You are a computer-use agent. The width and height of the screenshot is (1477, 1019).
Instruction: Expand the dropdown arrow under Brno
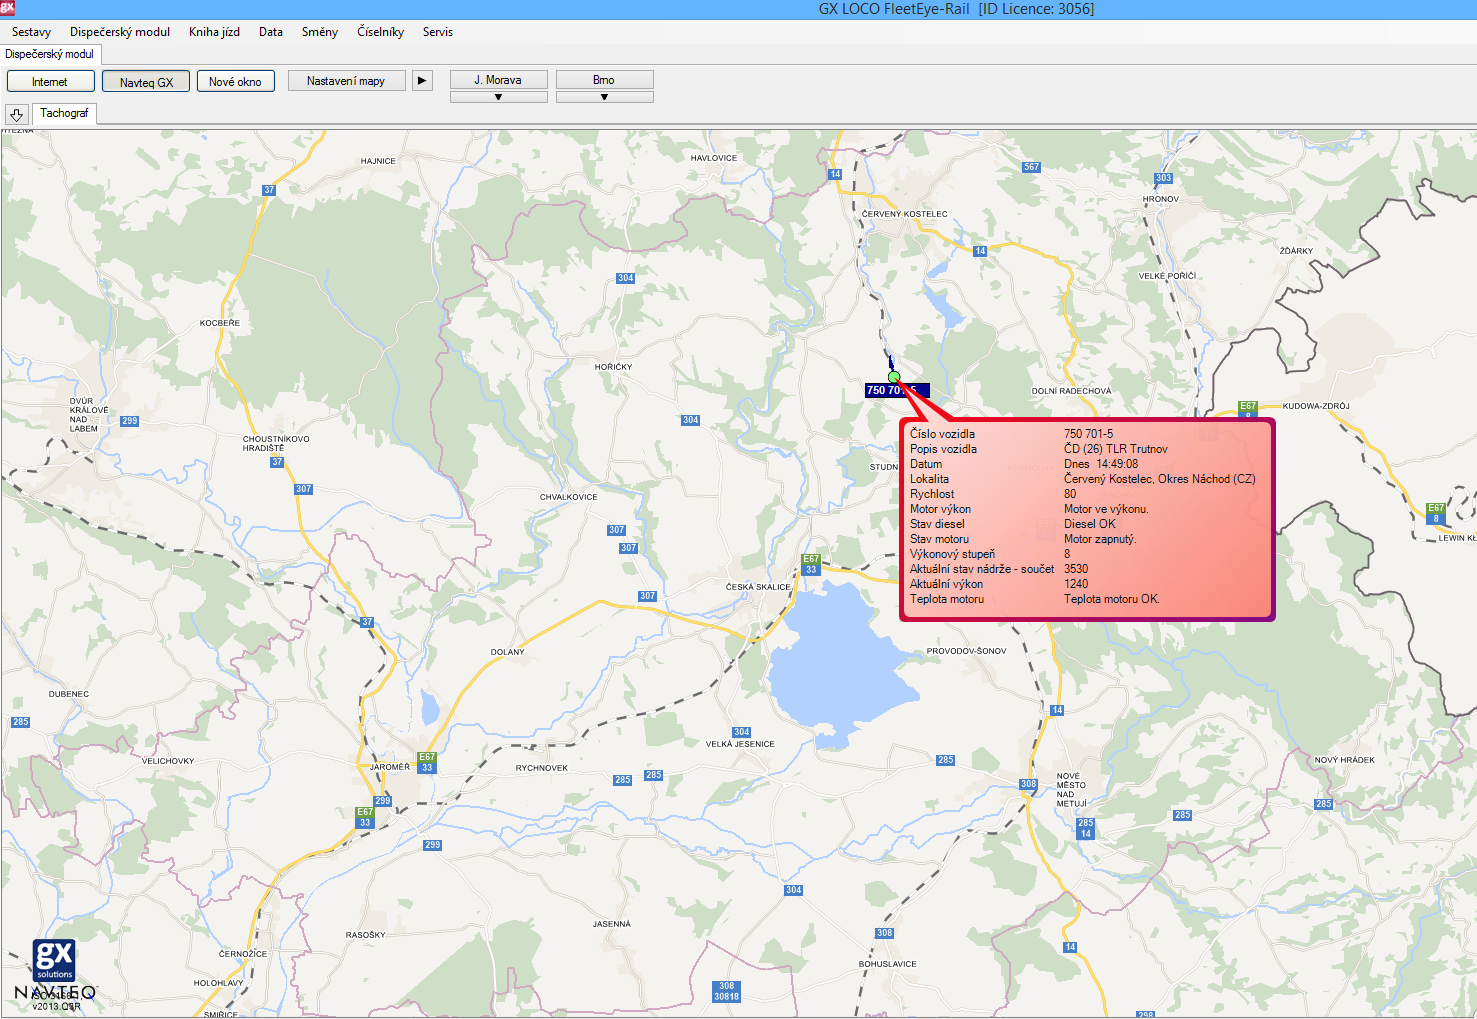pos(604,98)
